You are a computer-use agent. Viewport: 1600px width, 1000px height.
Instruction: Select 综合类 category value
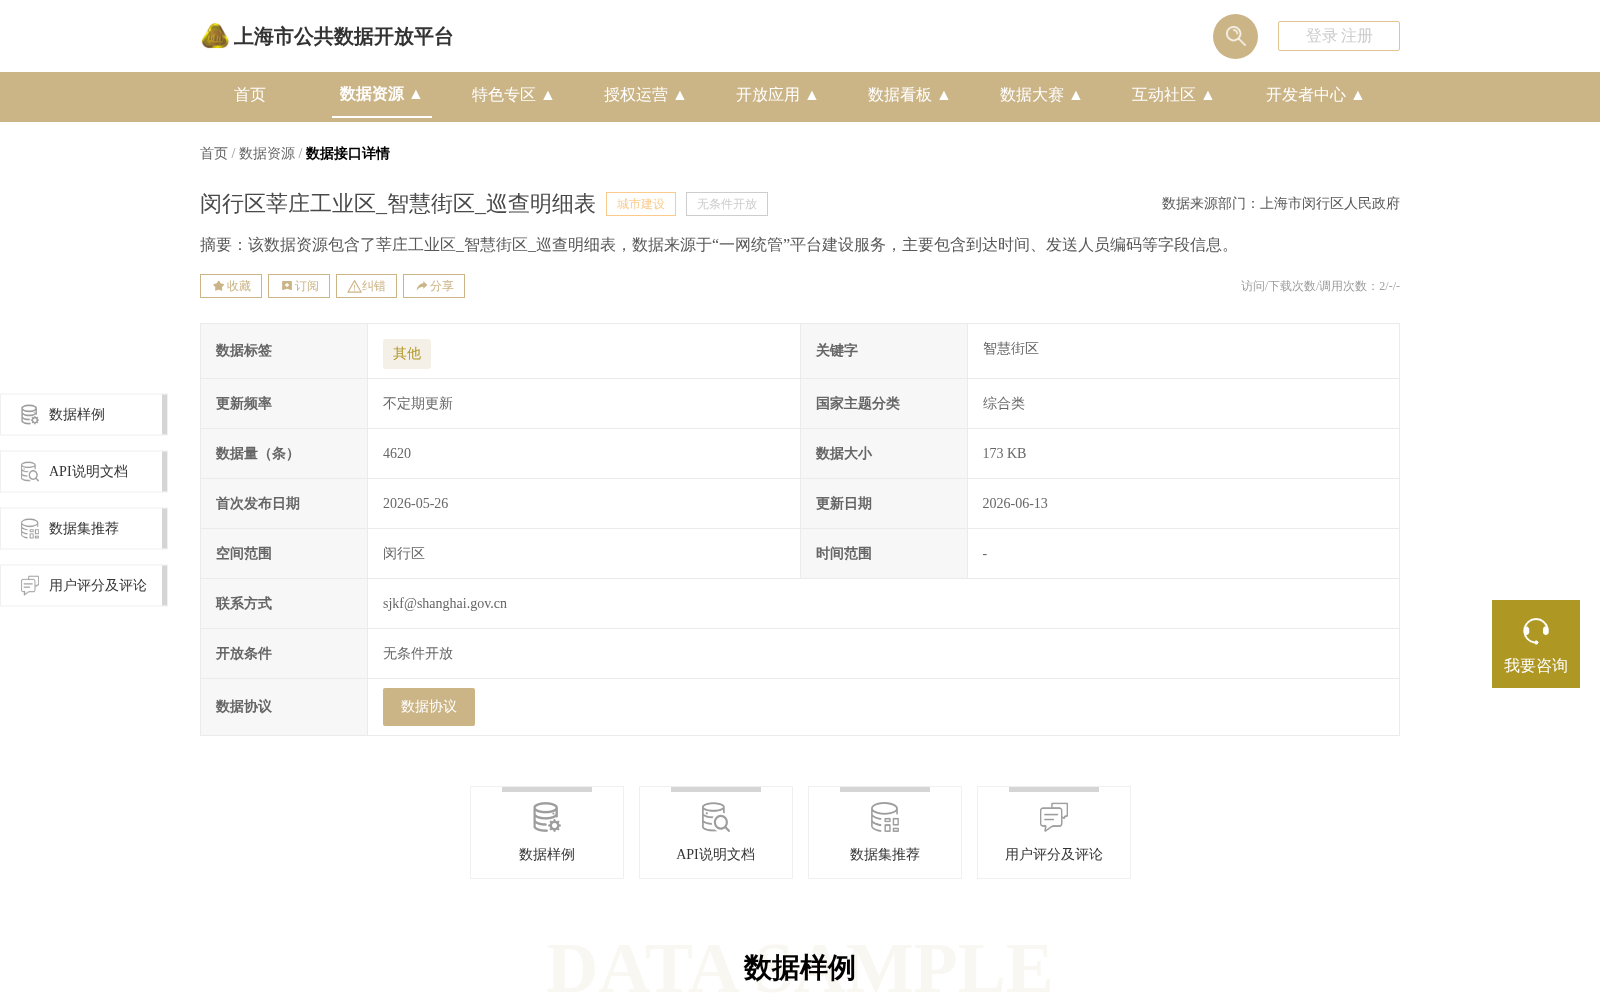(x=1004, y=404)
